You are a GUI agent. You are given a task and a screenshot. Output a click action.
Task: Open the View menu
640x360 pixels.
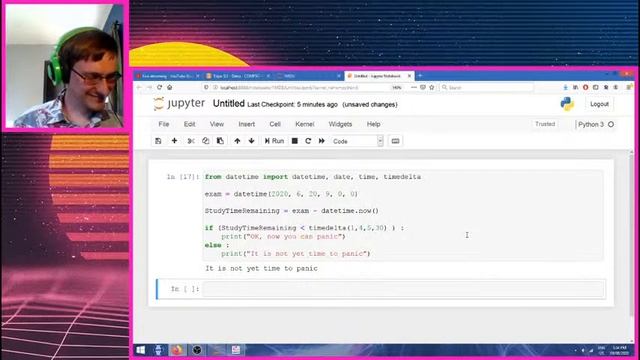(x=217, y=124)
